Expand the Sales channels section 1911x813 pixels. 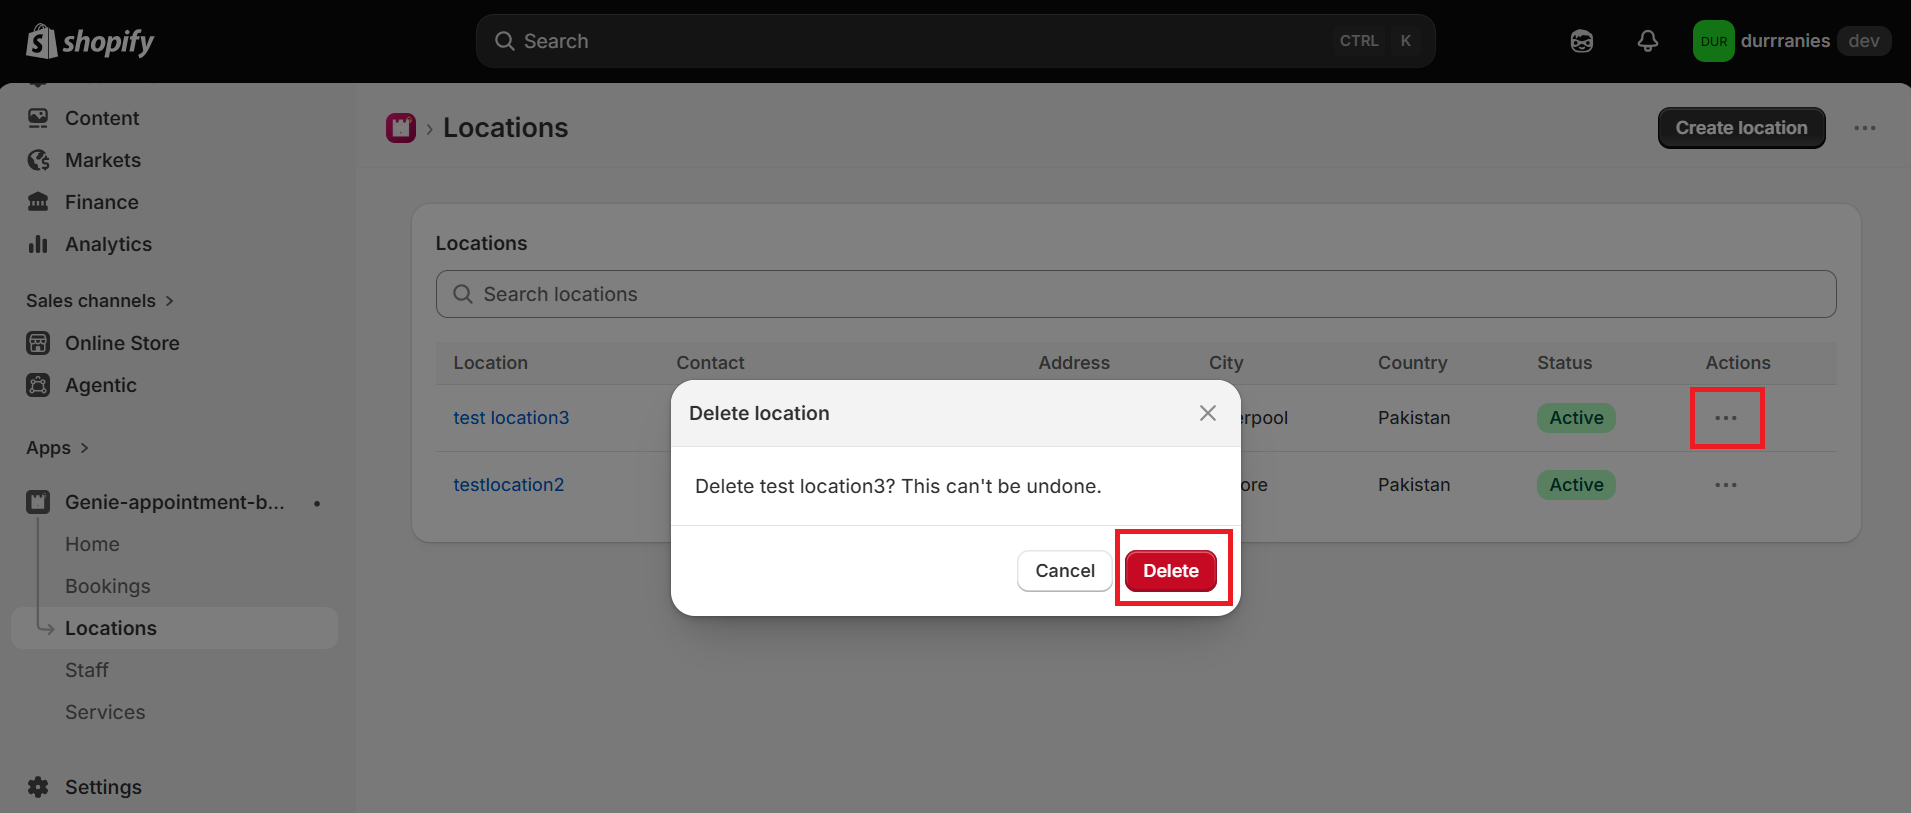[x=100, y=301]
